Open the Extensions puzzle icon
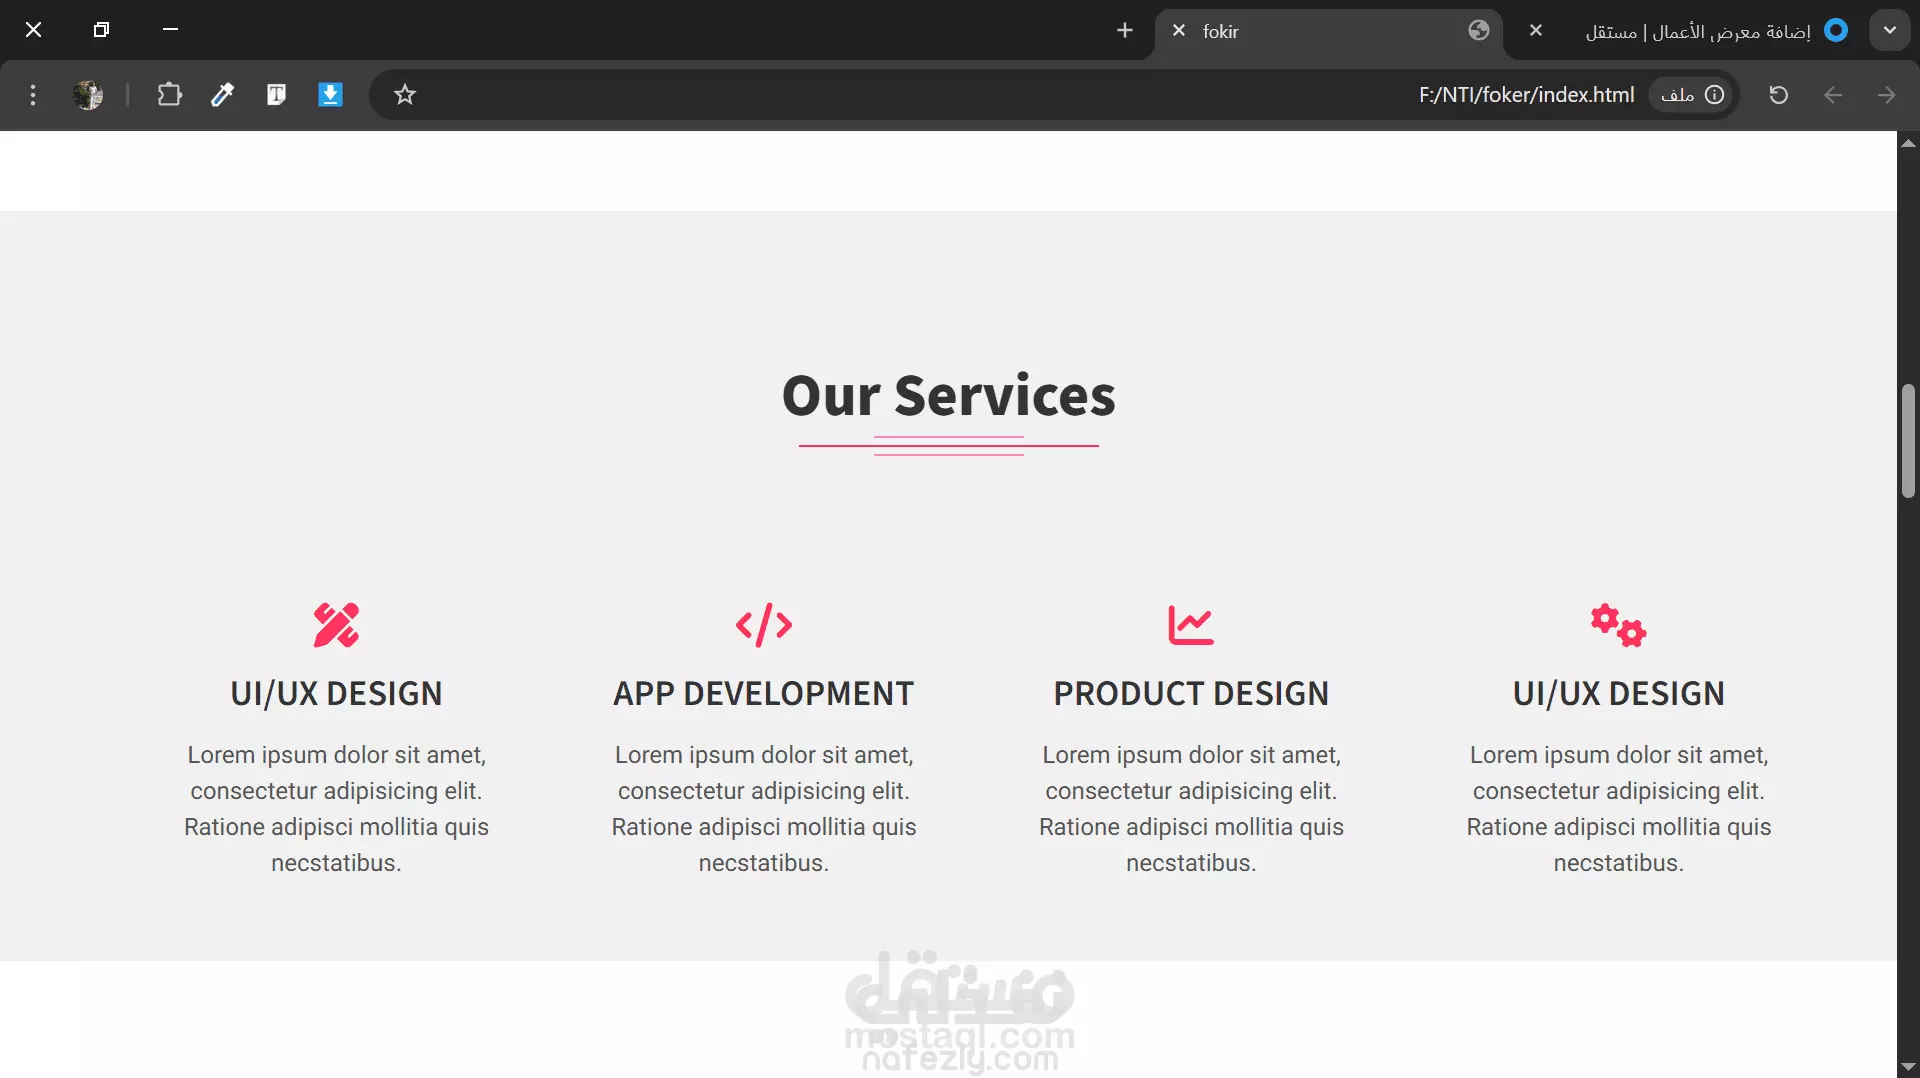Screen dimensions: 1920x1078 pyautogui.click(x=169, y=95)
